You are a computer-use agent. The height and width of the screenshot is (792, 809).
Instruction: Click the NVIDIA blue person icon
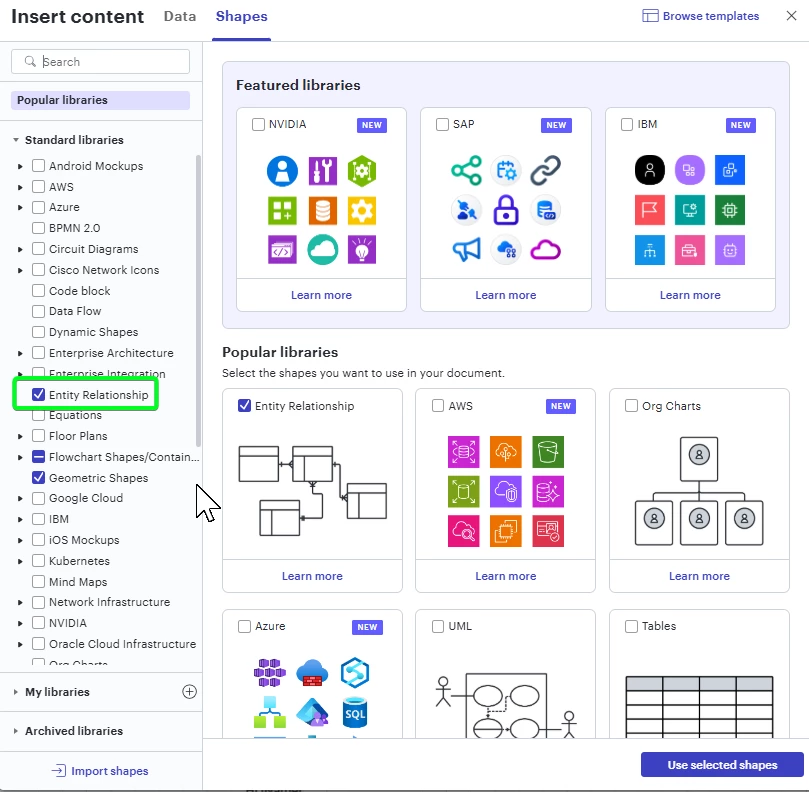click(282, 171)
